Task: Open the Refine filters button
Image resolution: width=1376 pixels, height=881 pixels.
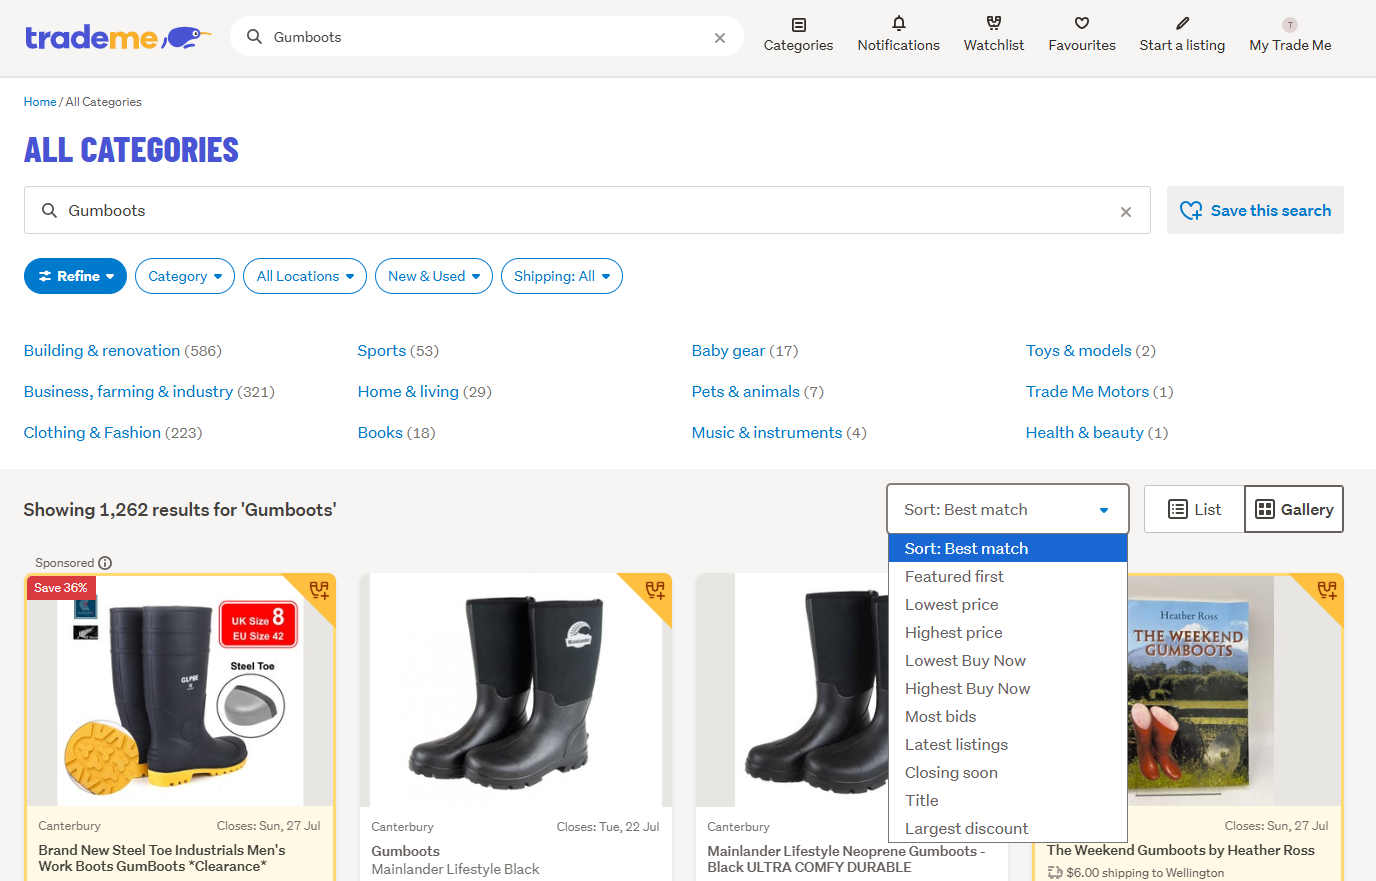Action: pyautogui.click(x=75, y=276)
